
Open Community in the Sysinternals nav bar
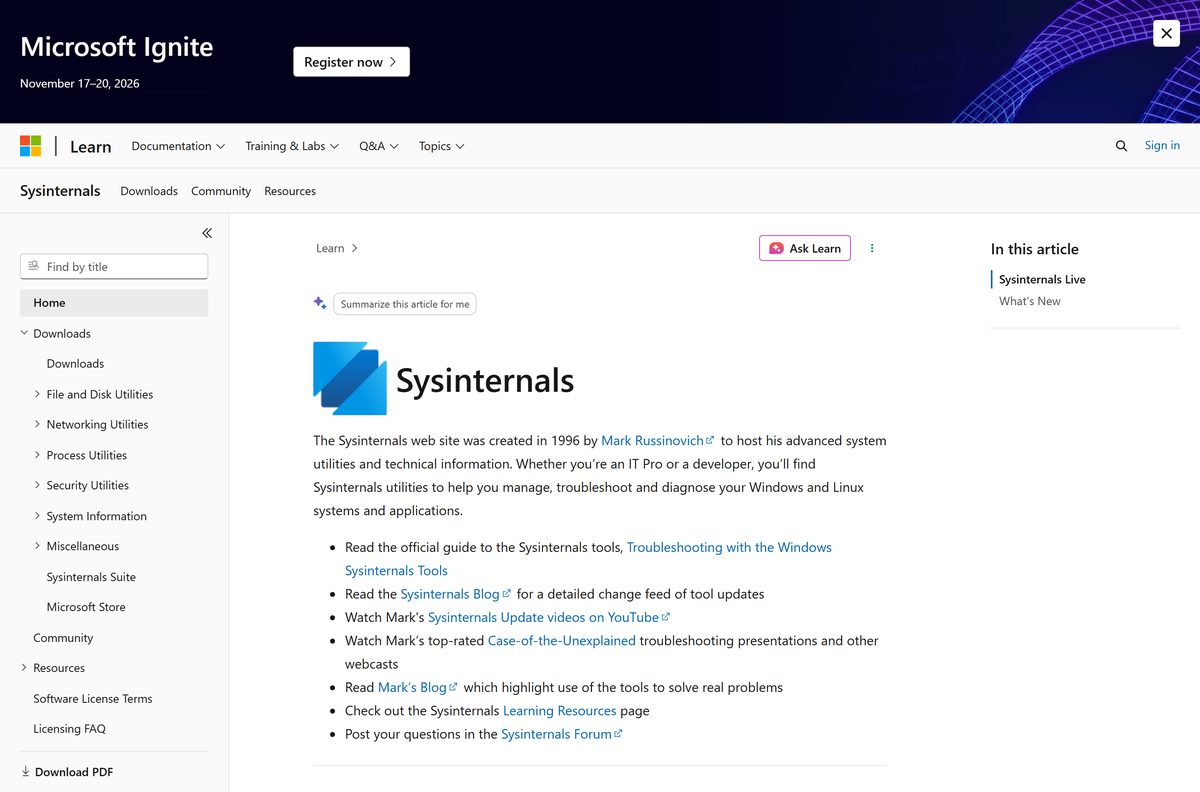point(221,191)
